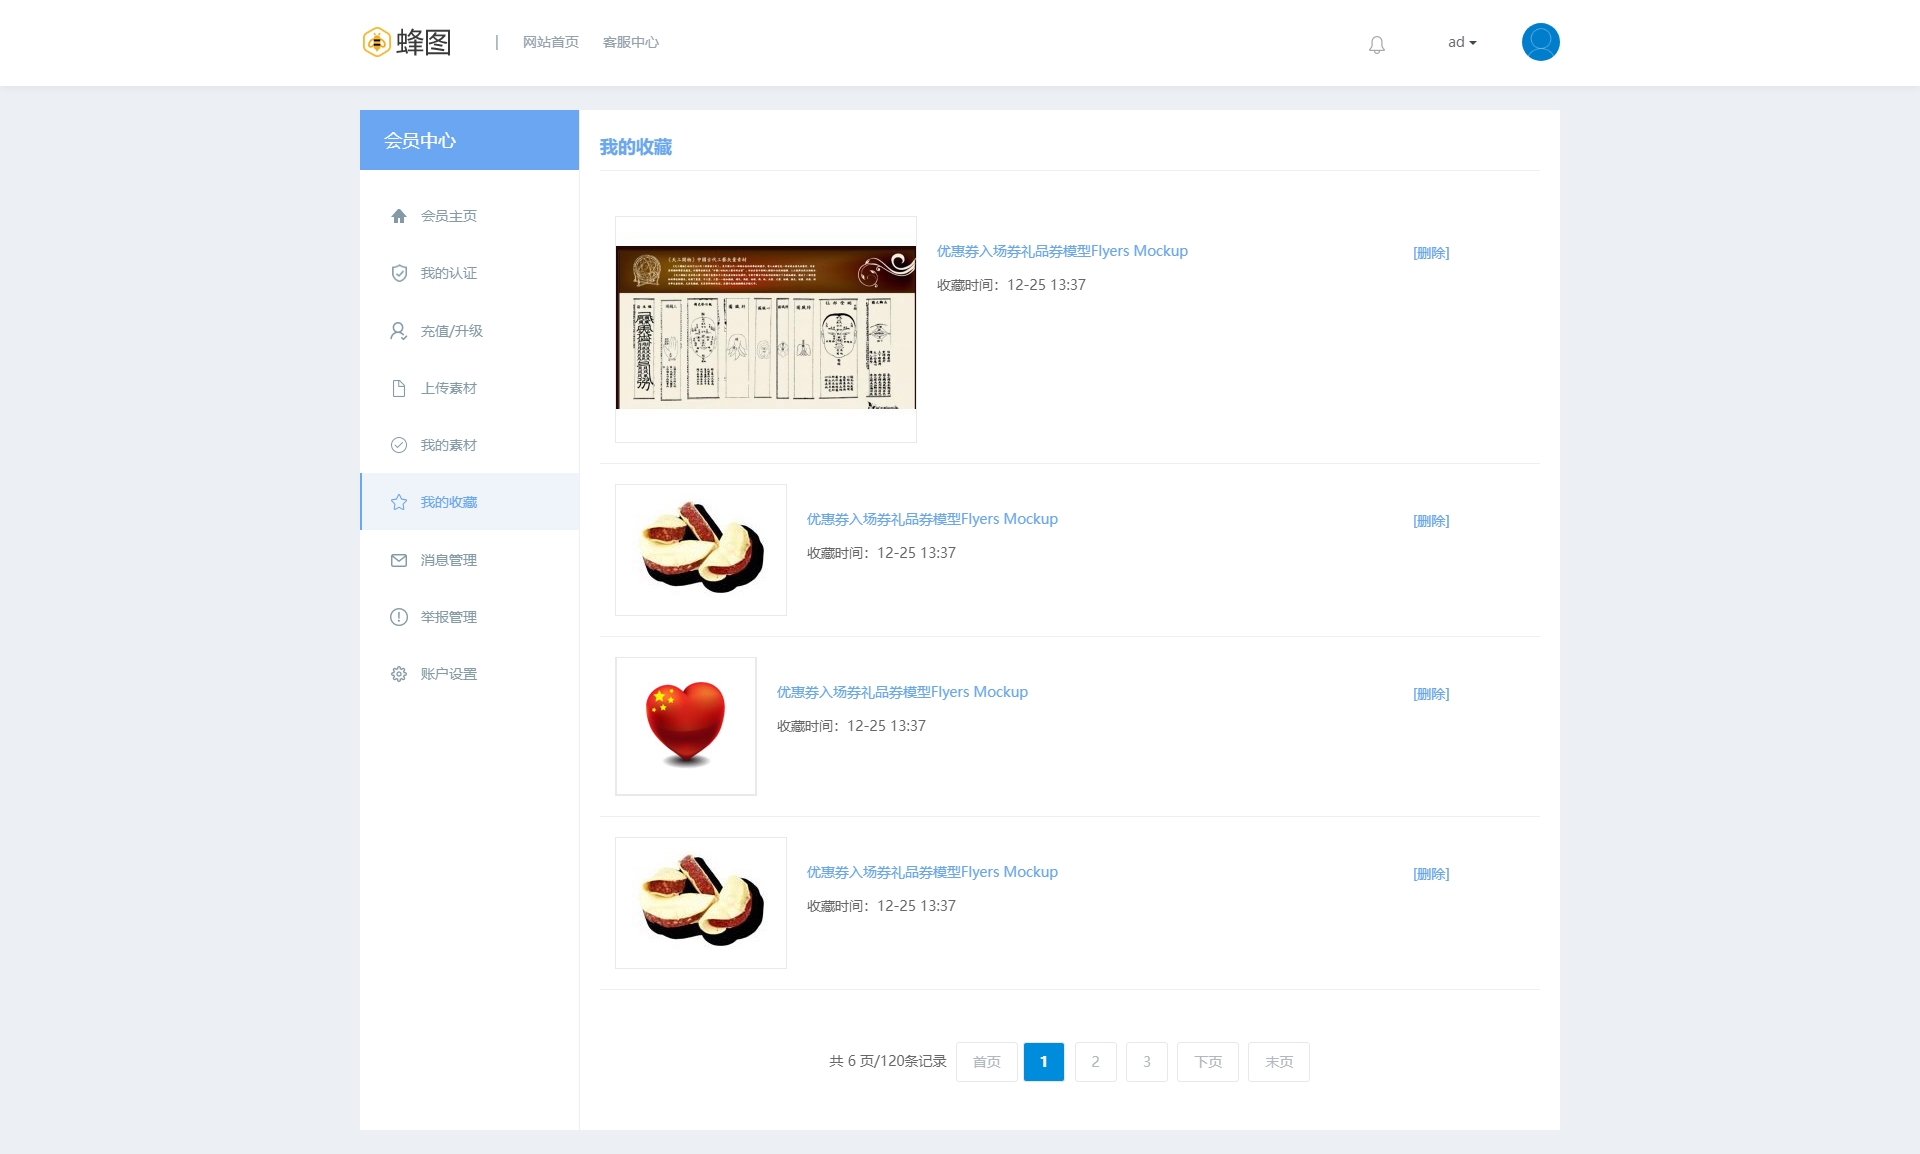The image size is (1920, 1154).
Task: Go to page 2 of favorites
Action: (x=1095, y=1062)
